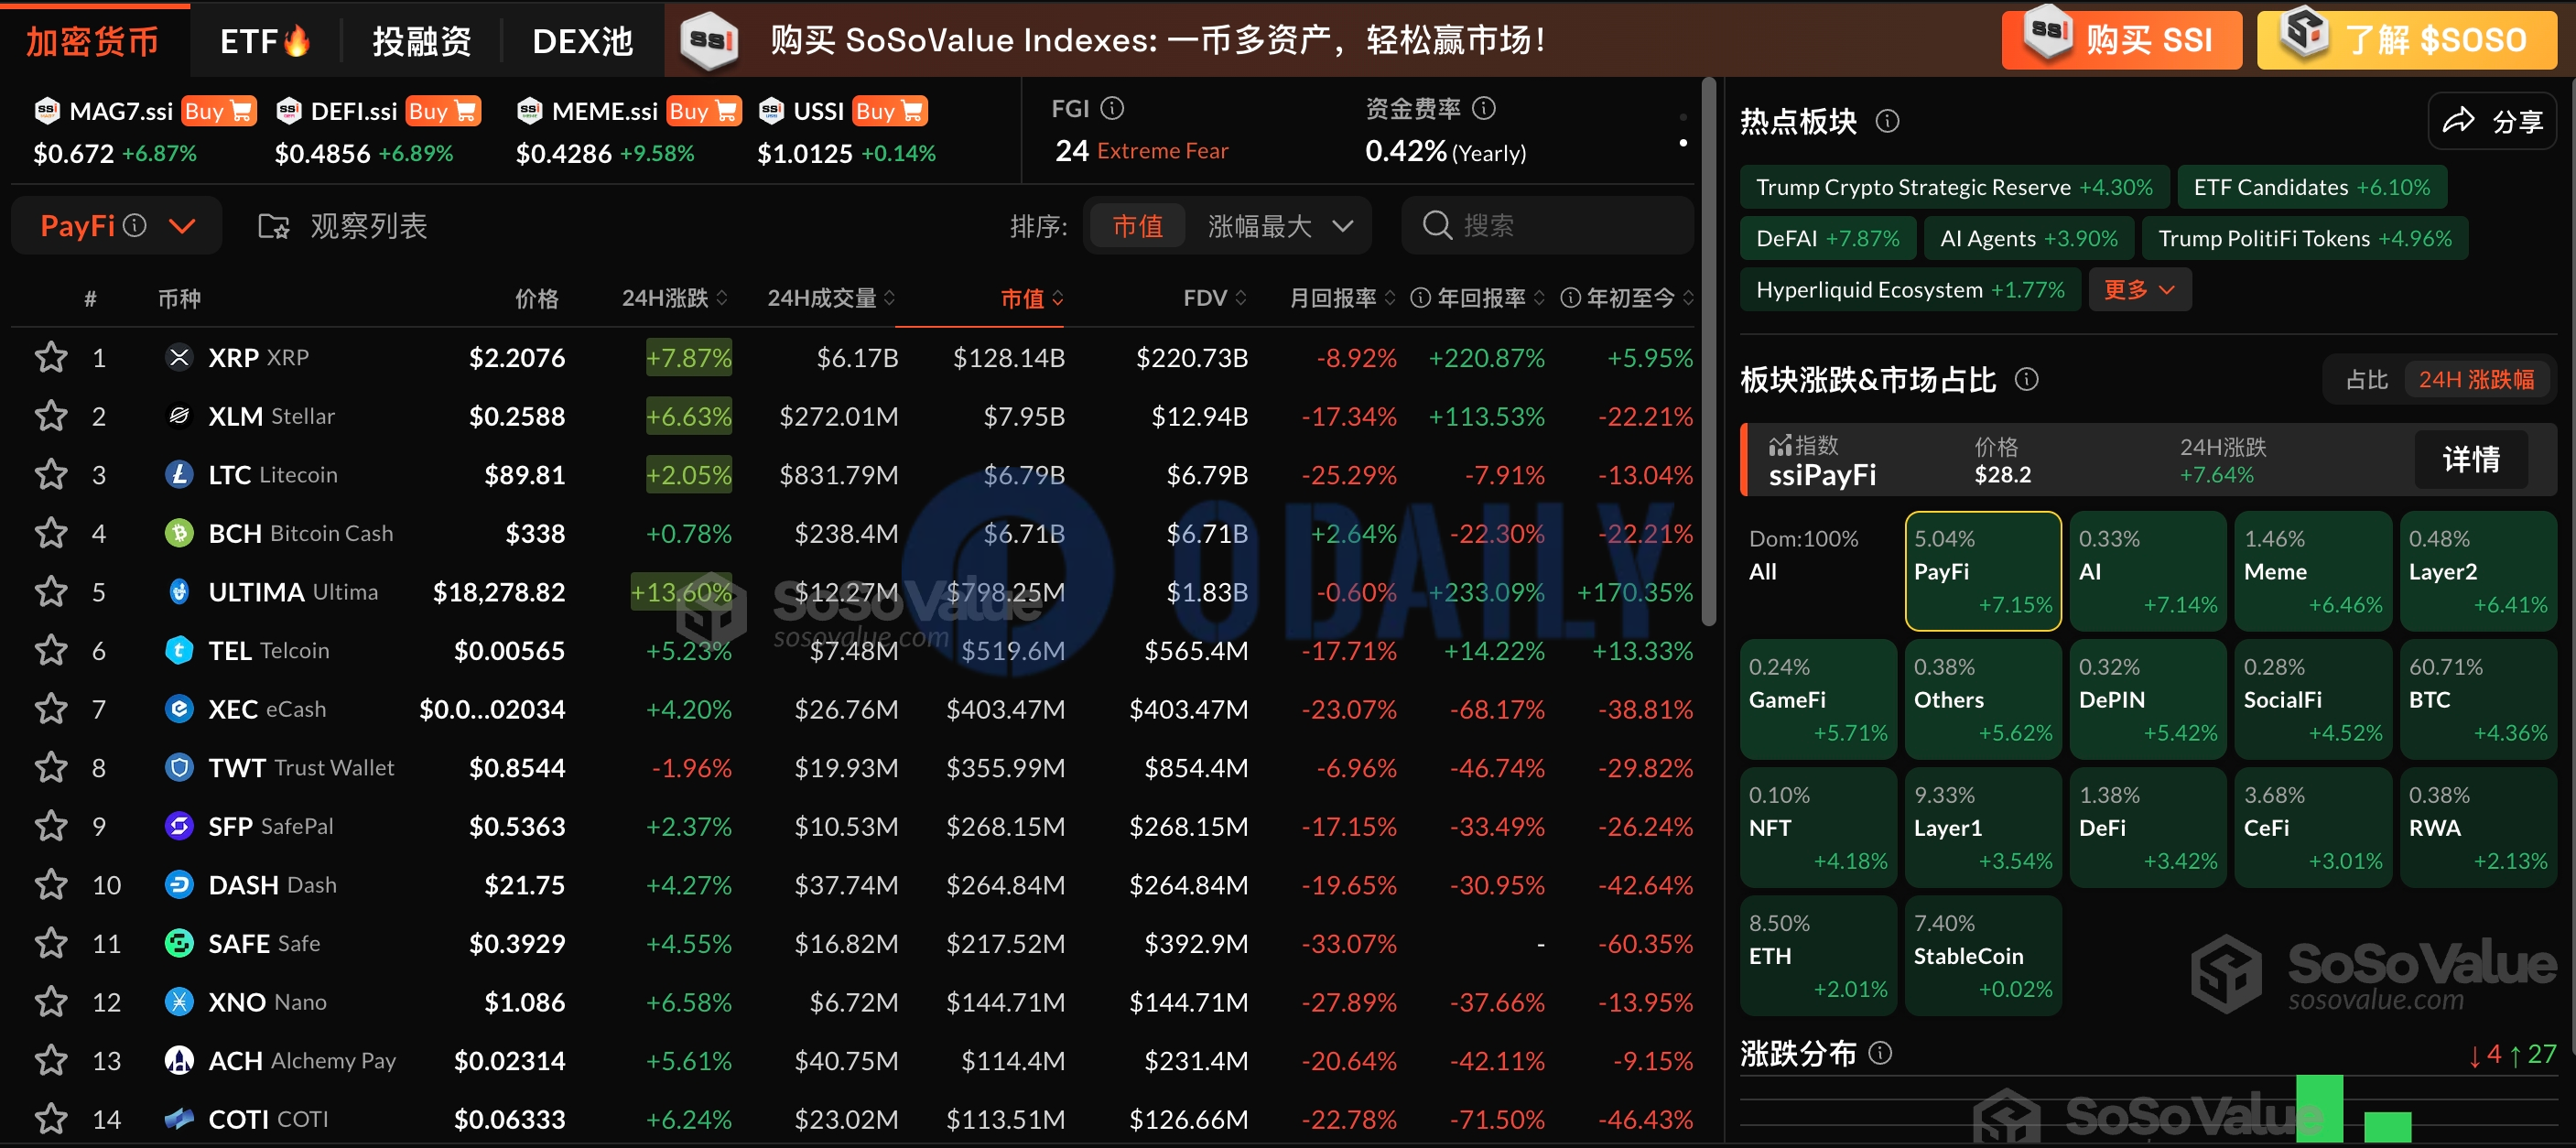Click the FGI info icon
This screenshot has width=2576, height=1148.
pos(1112,108)
